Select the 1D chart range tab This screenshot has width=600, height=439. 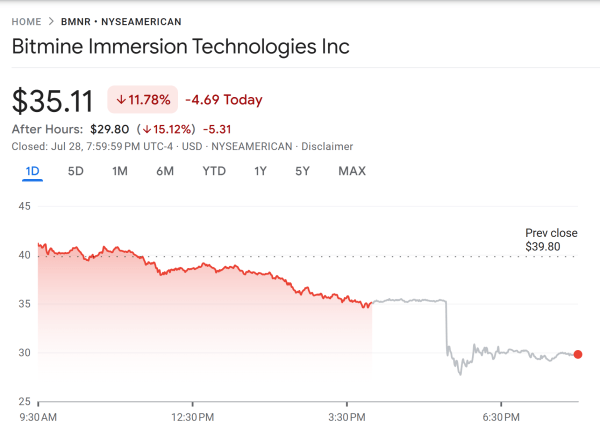click(32, 171)
